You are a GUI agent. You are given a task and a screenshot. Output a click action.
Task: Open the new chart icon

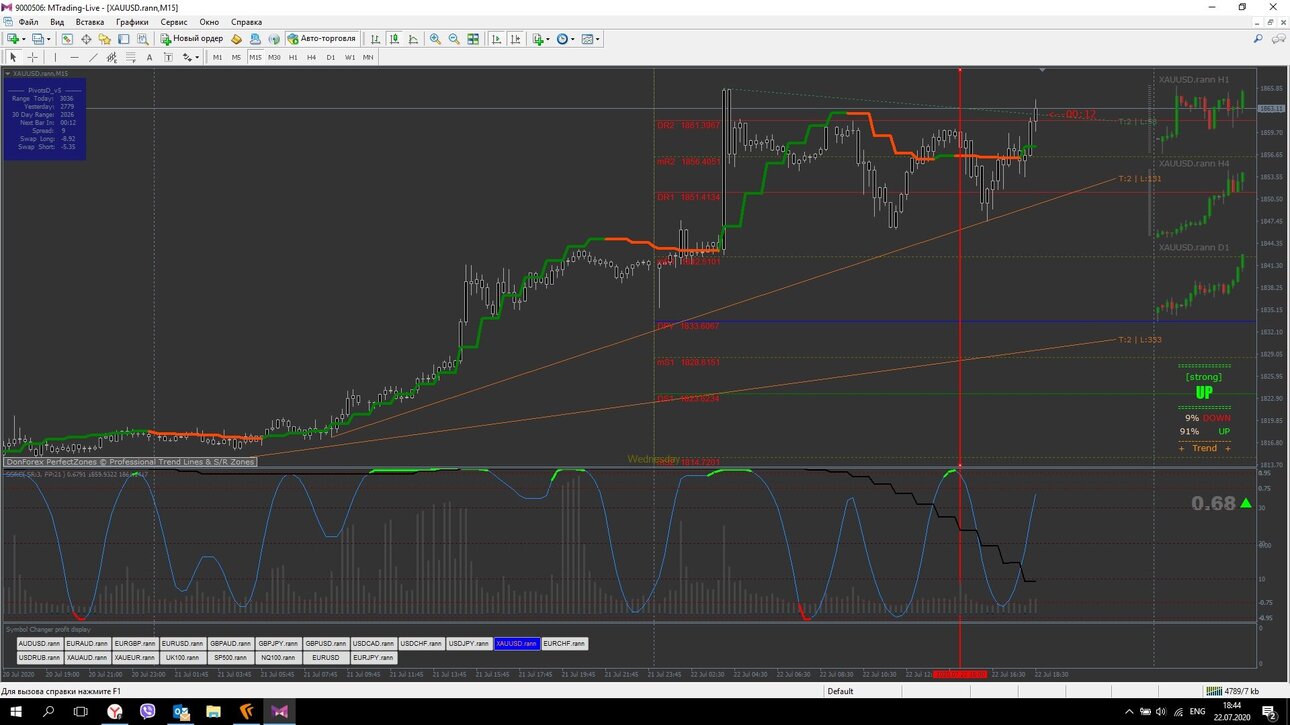tap(13, 39)
